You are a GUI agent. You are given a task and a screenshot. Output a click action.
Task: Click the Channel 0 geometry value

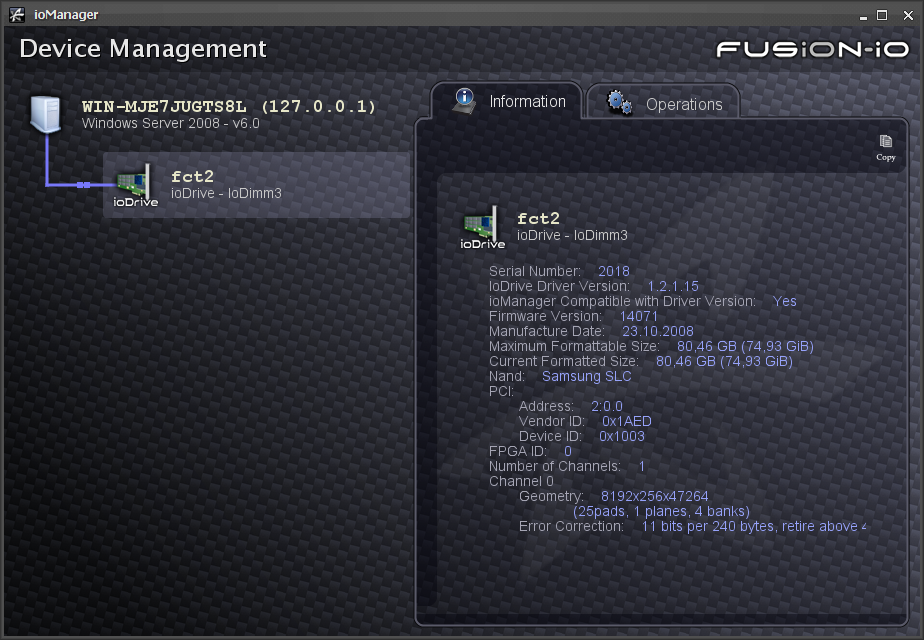653,496
